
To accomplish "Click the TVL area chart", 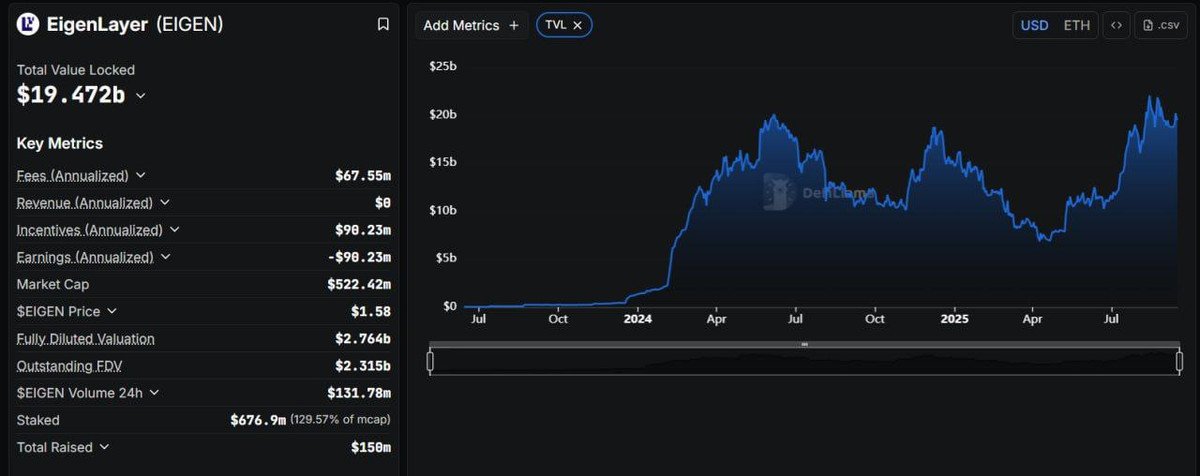I will 820,200.
